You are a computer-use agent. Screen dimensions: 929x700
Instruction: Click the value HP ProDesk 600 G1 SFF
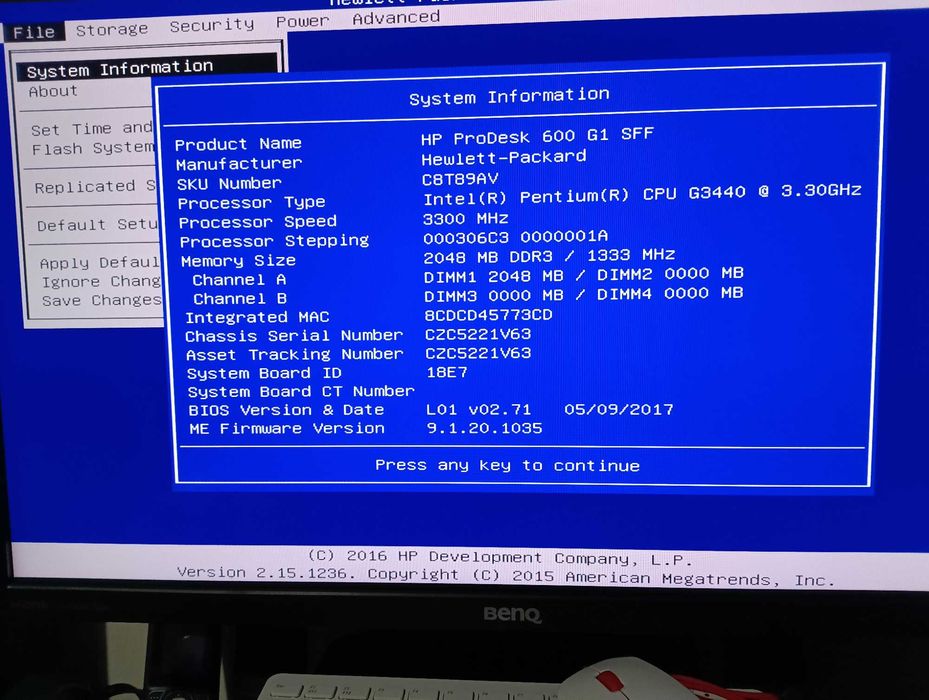coord(537,136)
